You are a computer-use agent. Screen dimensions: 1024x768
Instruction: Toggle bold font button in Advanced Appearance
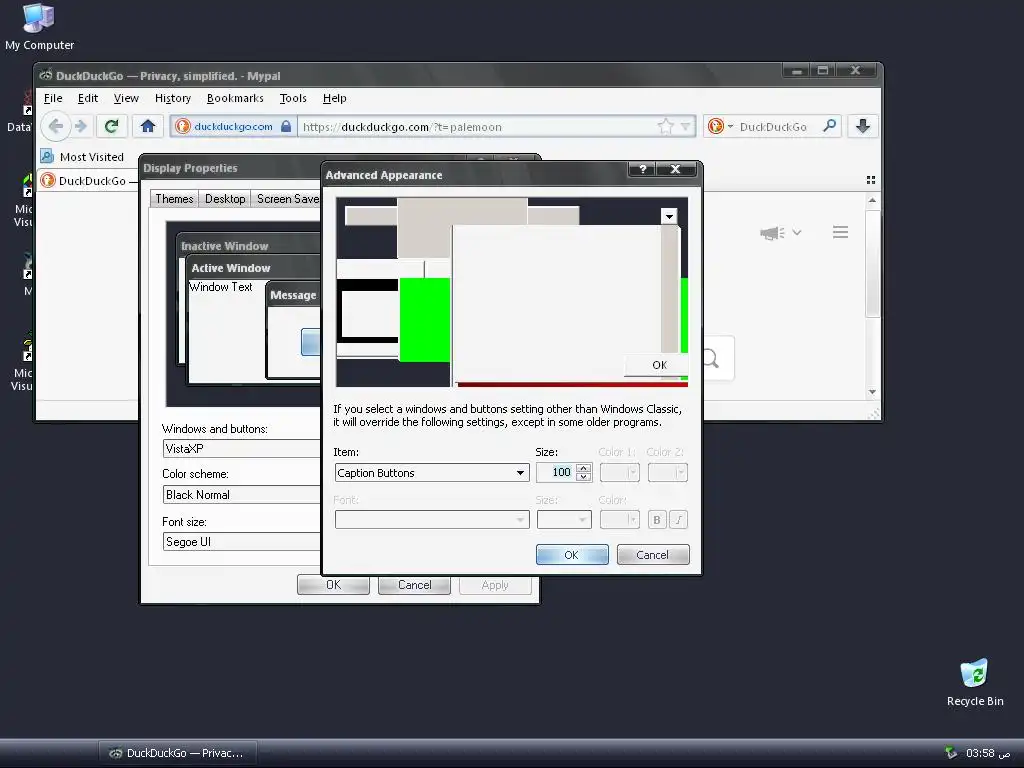[x=657, y=520]
